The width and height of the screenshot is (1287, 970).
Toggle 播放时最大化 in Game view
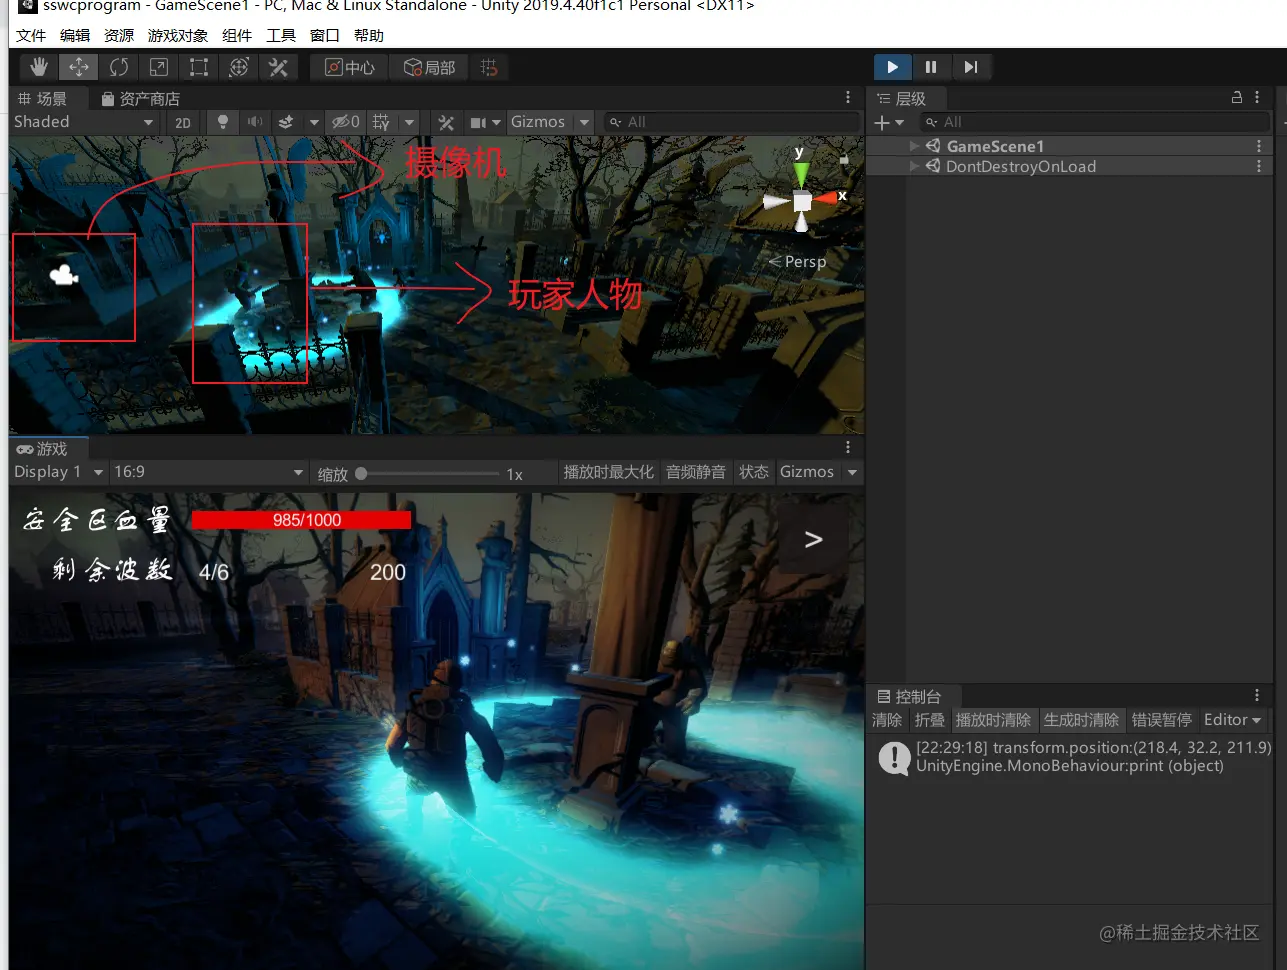point(608,472)
